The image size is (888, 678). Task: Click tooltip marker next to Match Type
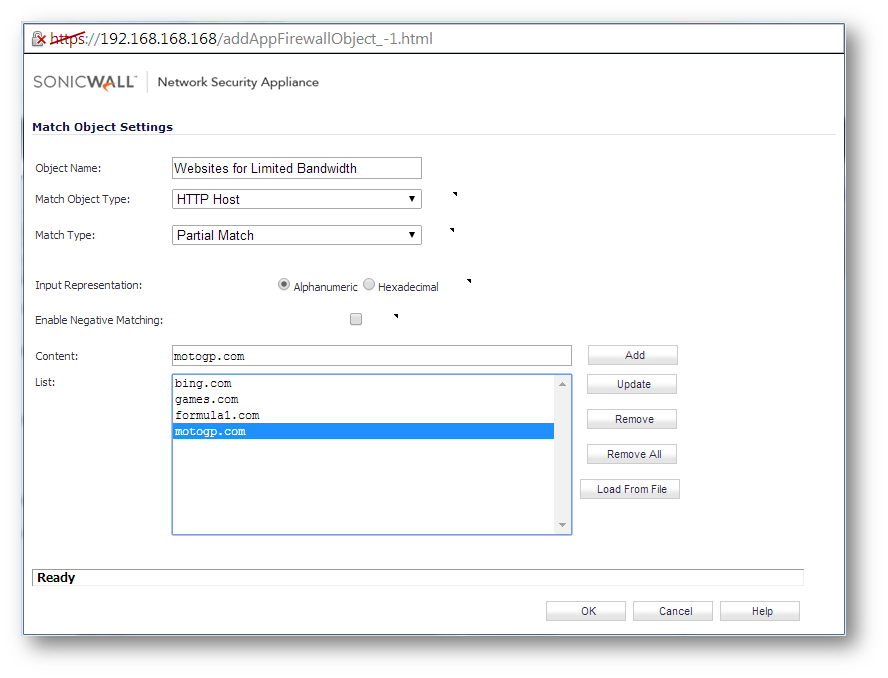click(x=452, y=230)
